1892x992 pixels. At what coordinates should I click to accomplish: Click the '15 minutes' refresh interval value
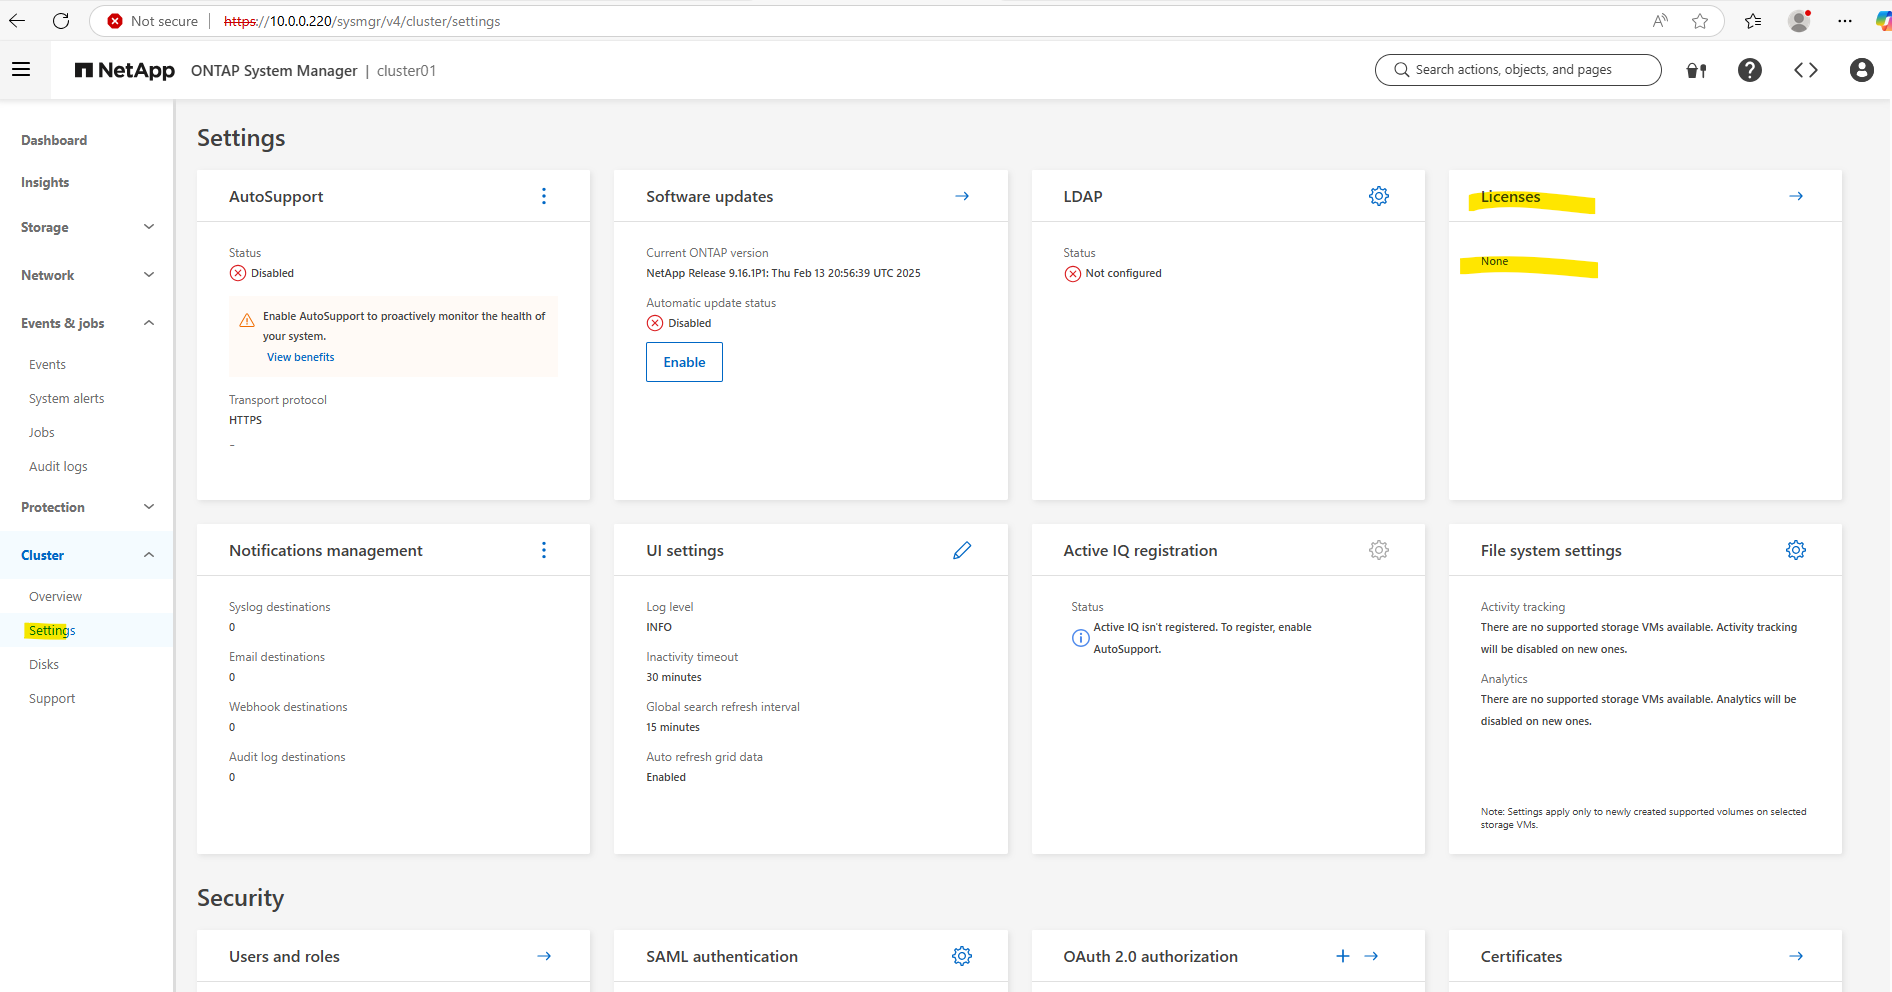pos(673,727)
